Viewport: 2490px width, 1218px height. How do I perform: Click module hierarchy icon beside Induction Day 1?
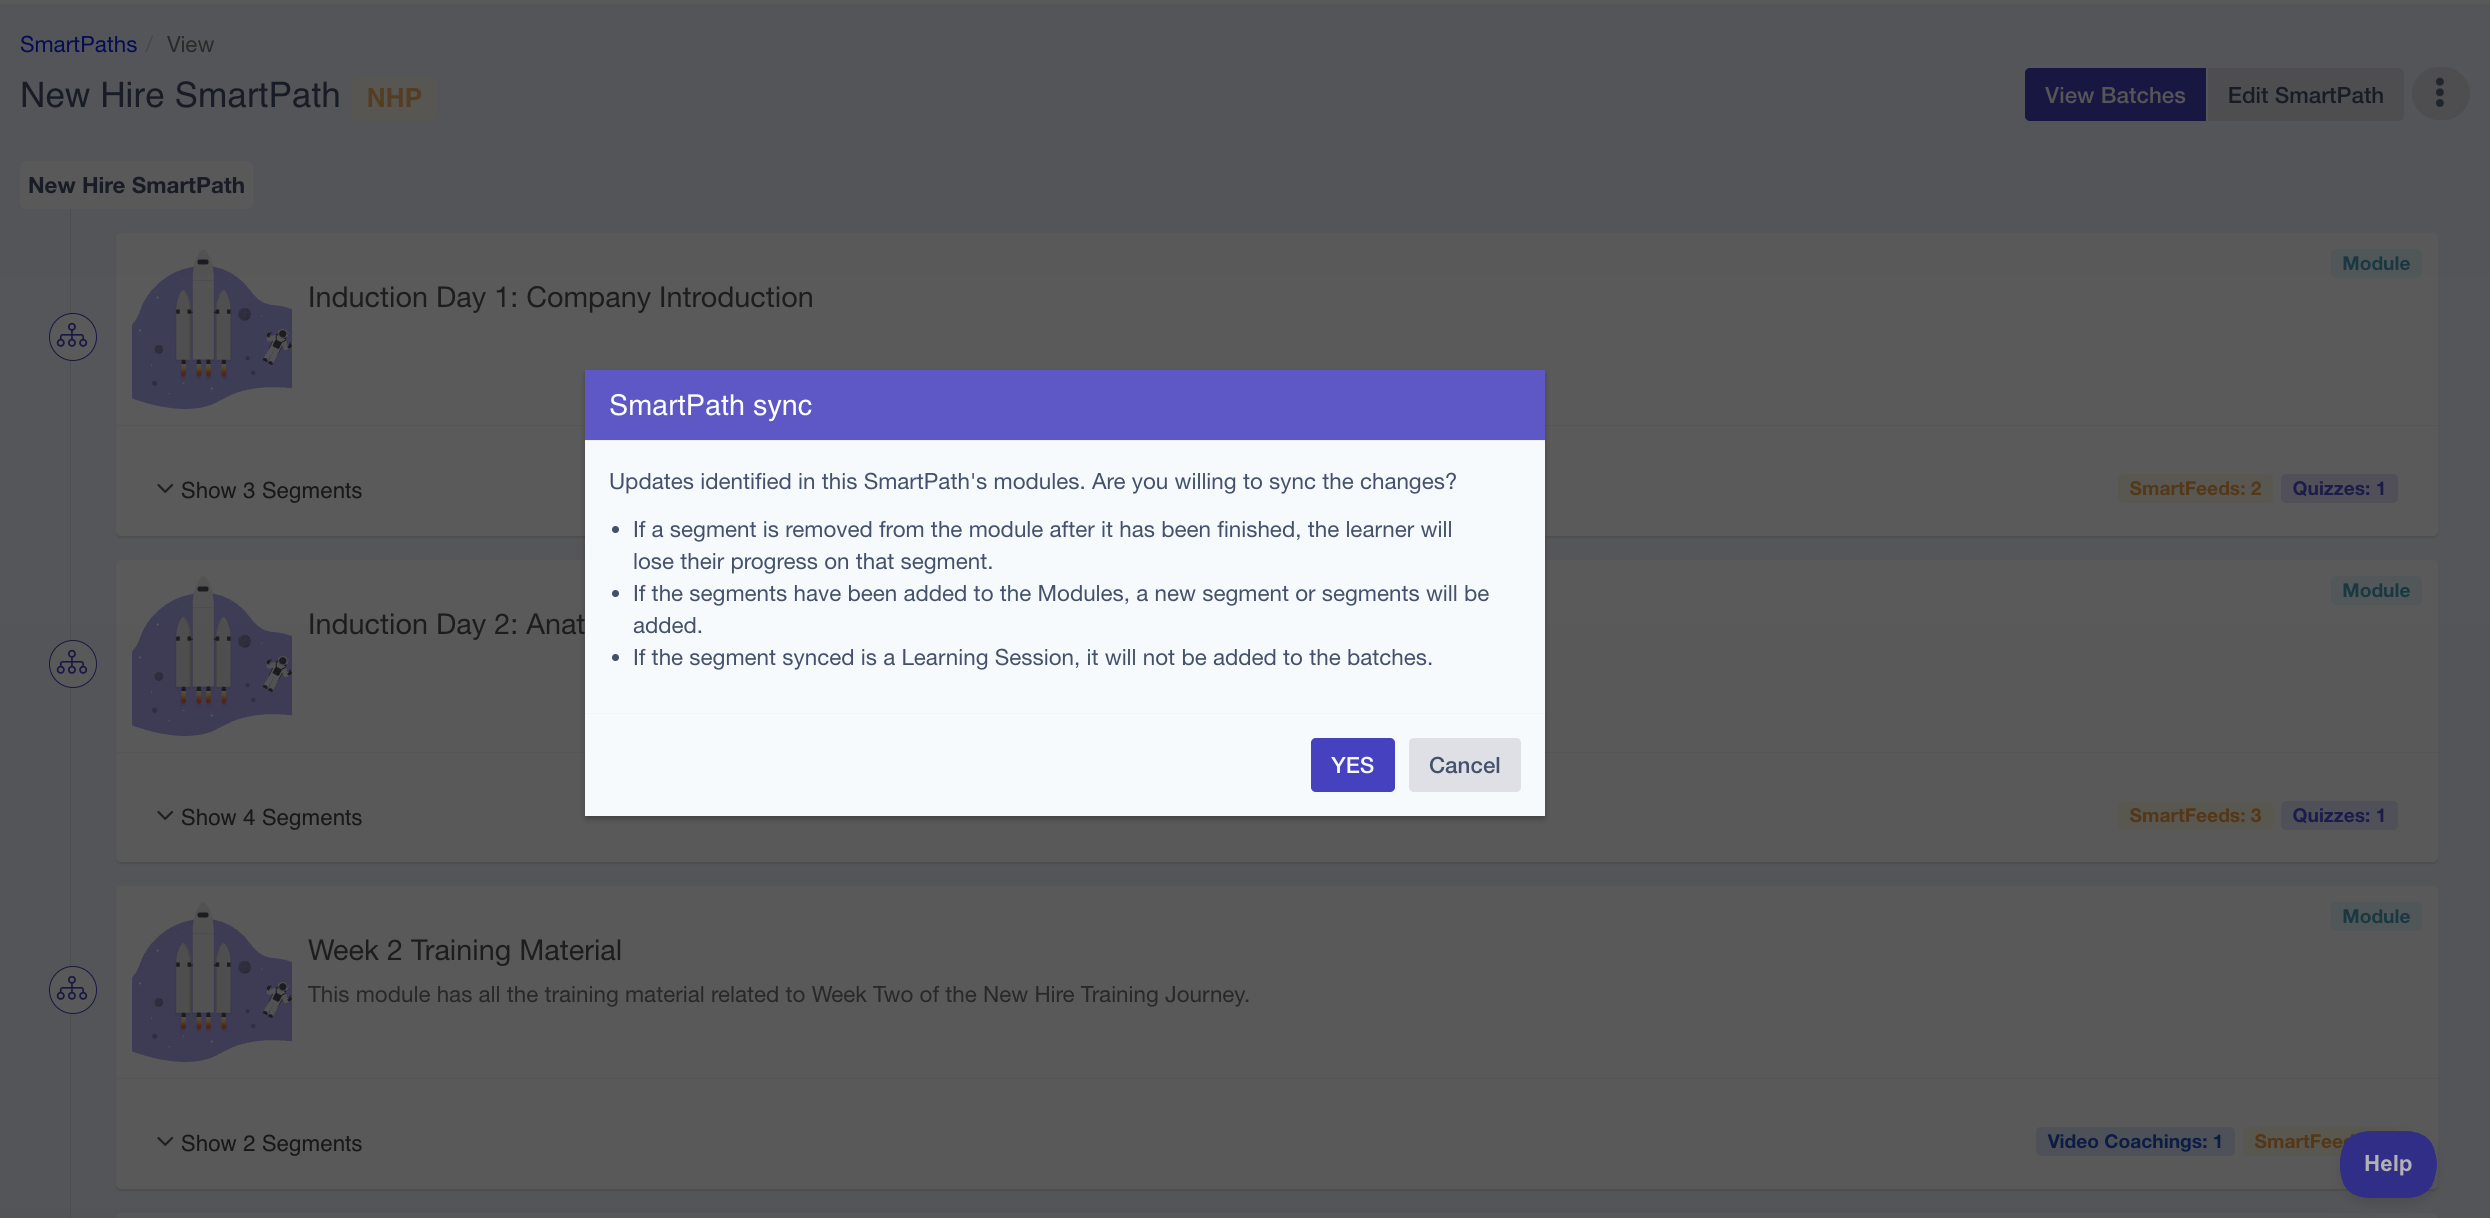coord(73,337)
